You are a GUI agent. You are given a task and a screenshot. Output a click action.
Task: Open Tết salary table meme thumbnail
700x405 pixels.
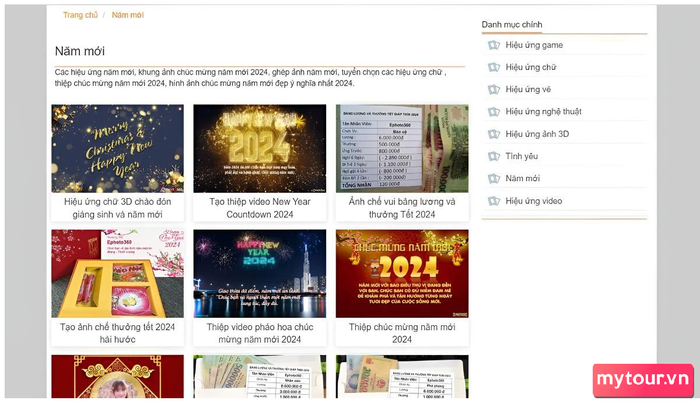(x=402, y=149)
